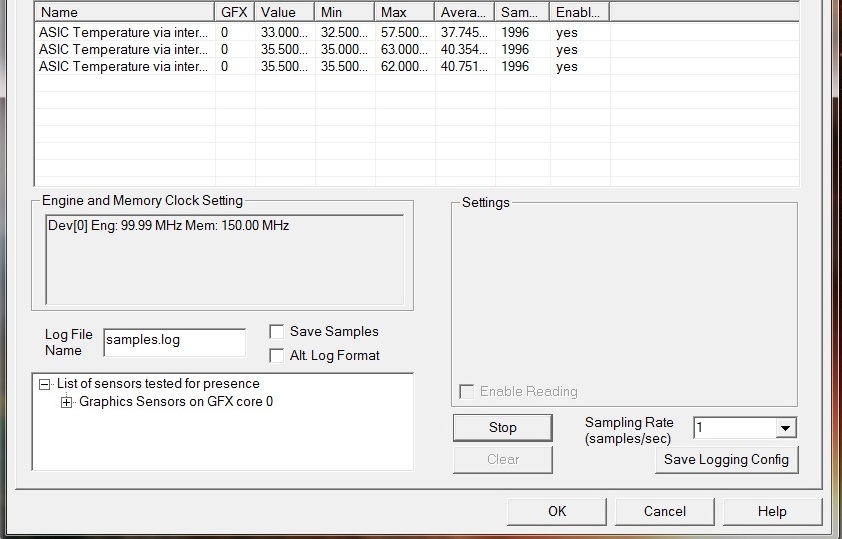Image resolution: width=842 pixels, height=539 pixels.
Task: Select Dev[0] Eng: 99.99 MHz clock entry
Action: tap(169, 225)
